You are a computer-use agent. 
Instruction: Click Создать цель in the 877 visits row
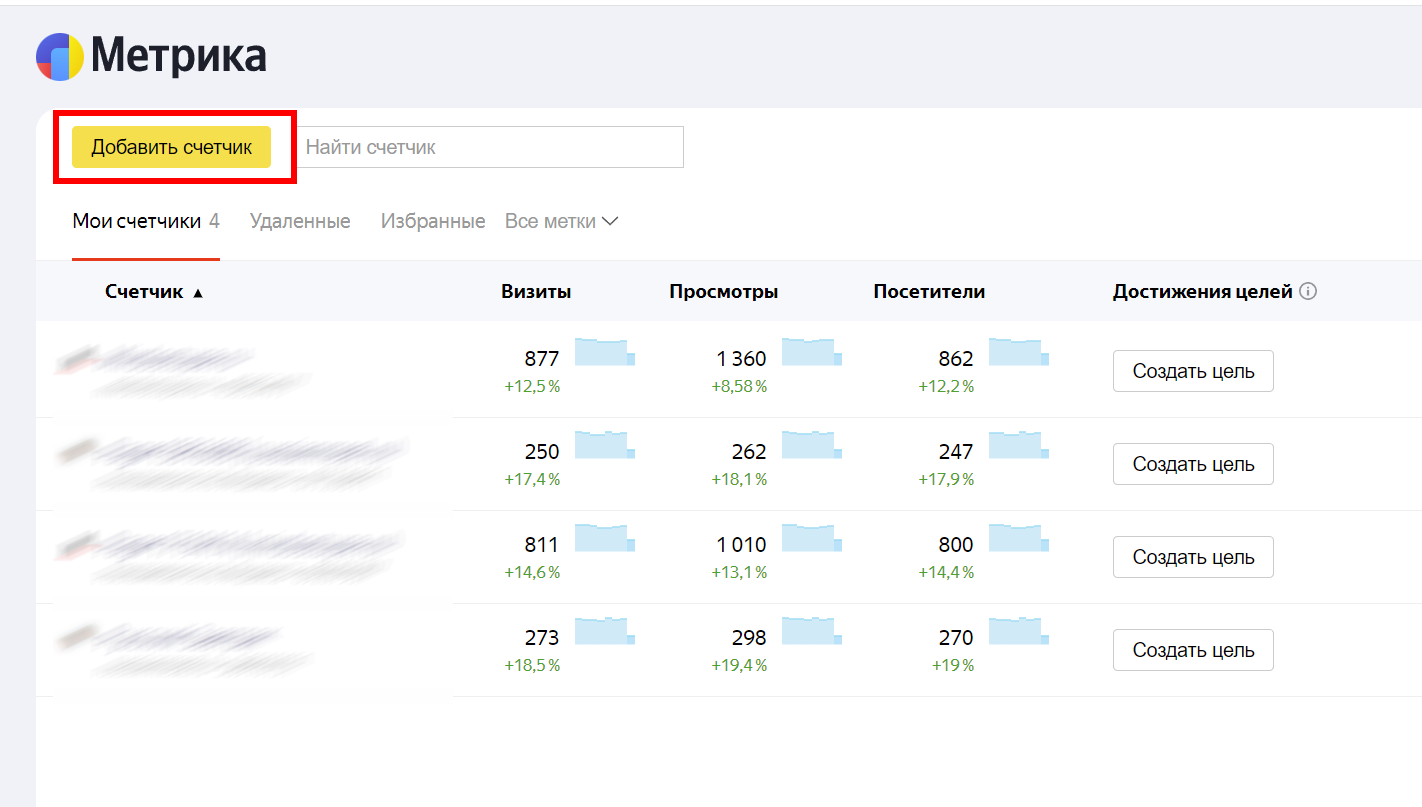point(1192,371)
